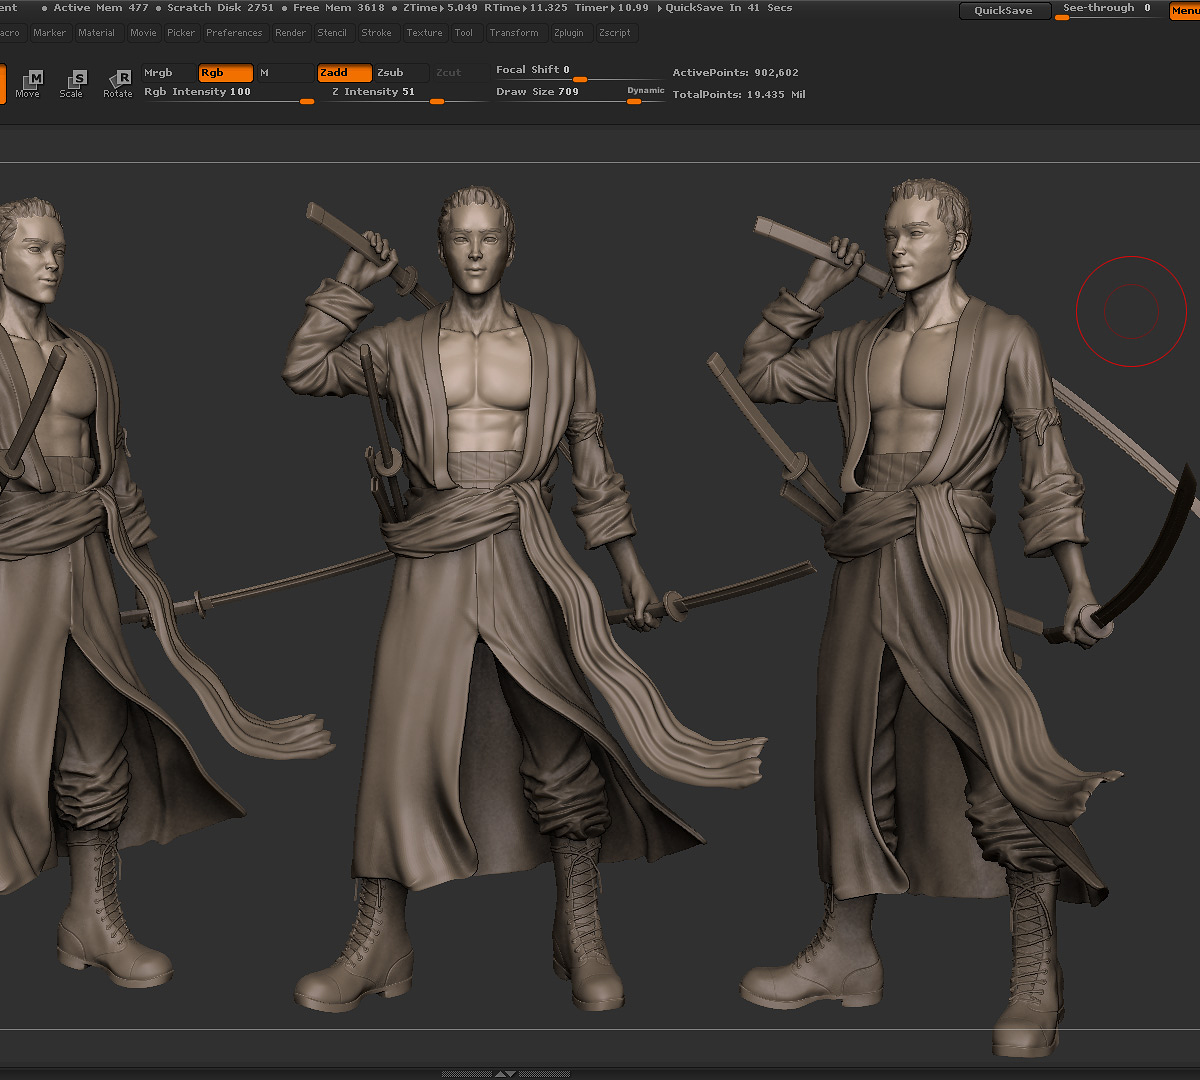
Task: Adjust the See-through slider
Action: click(x=1110, y=11)
